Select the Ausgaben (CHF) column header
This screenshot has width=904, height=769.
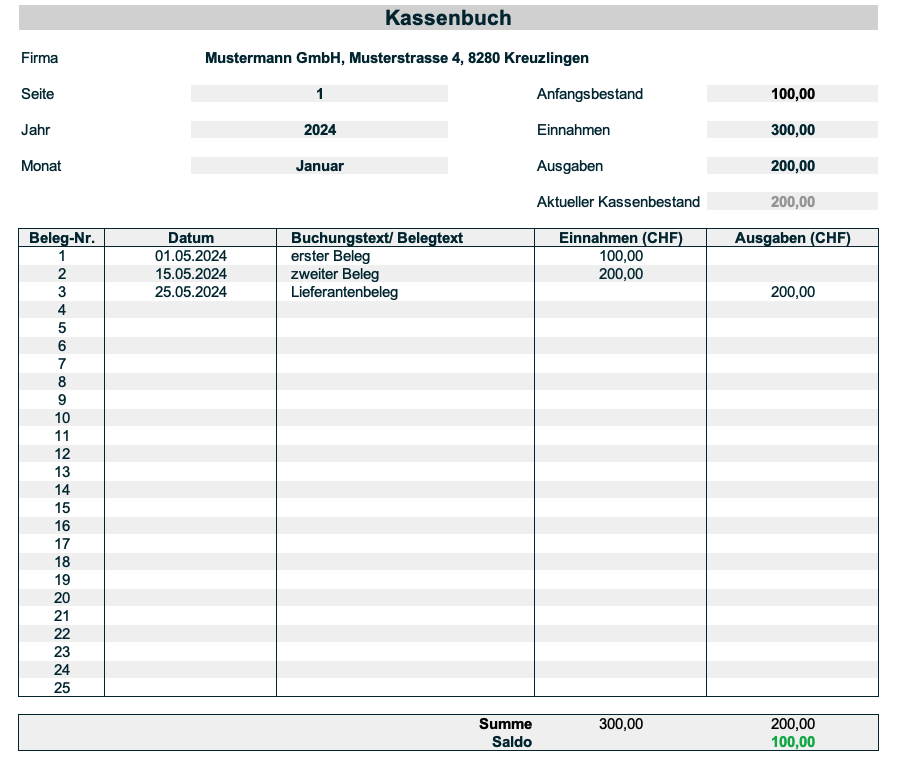coord(792,238)
